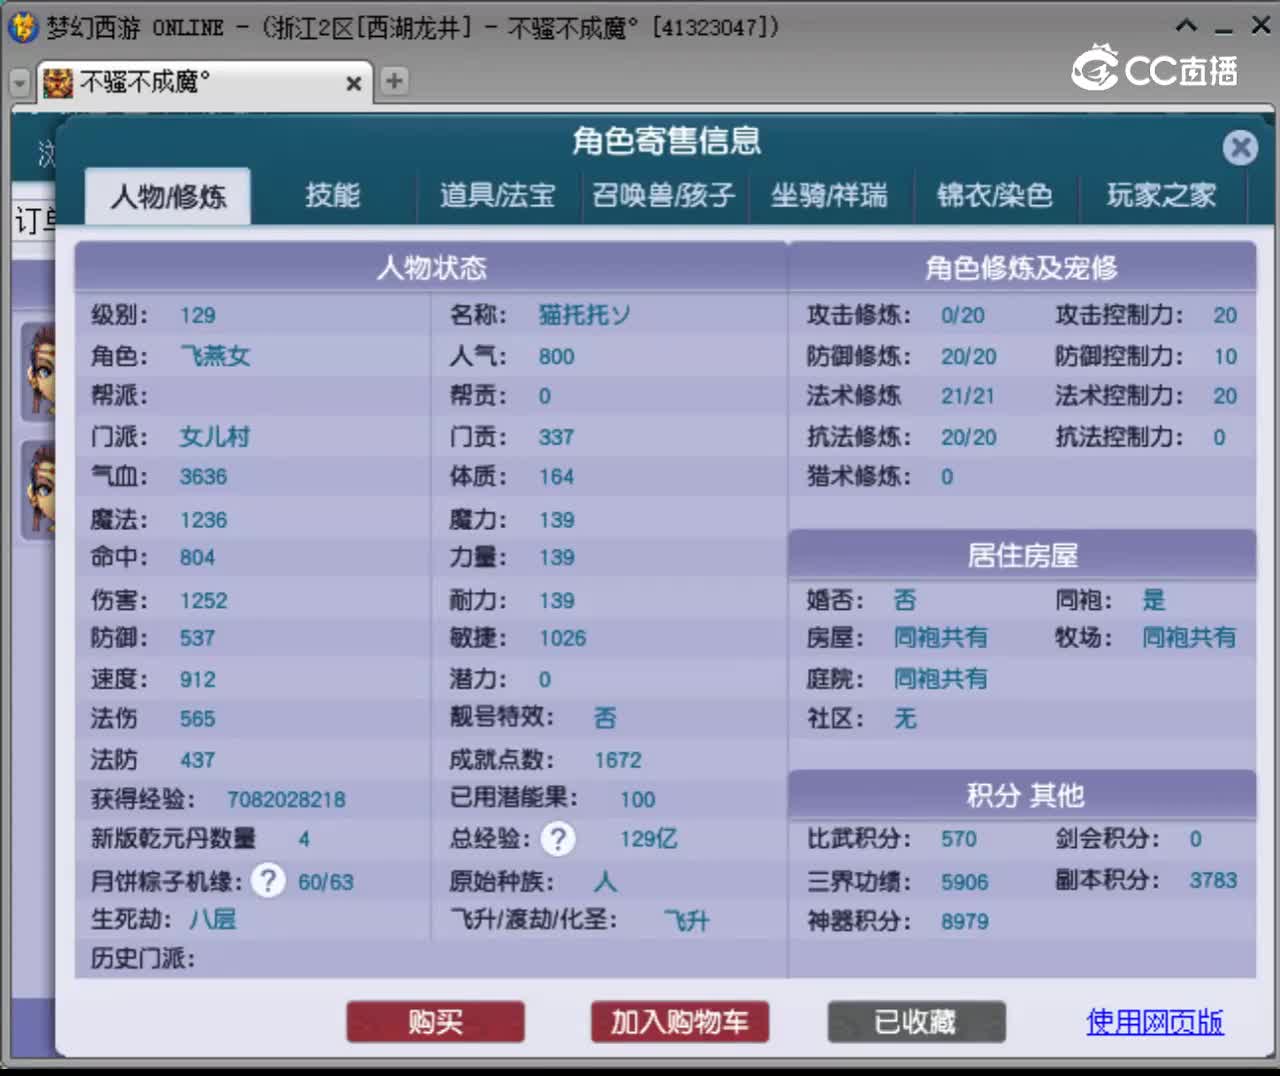Click the 加入购物车 button

[680, 1022]
